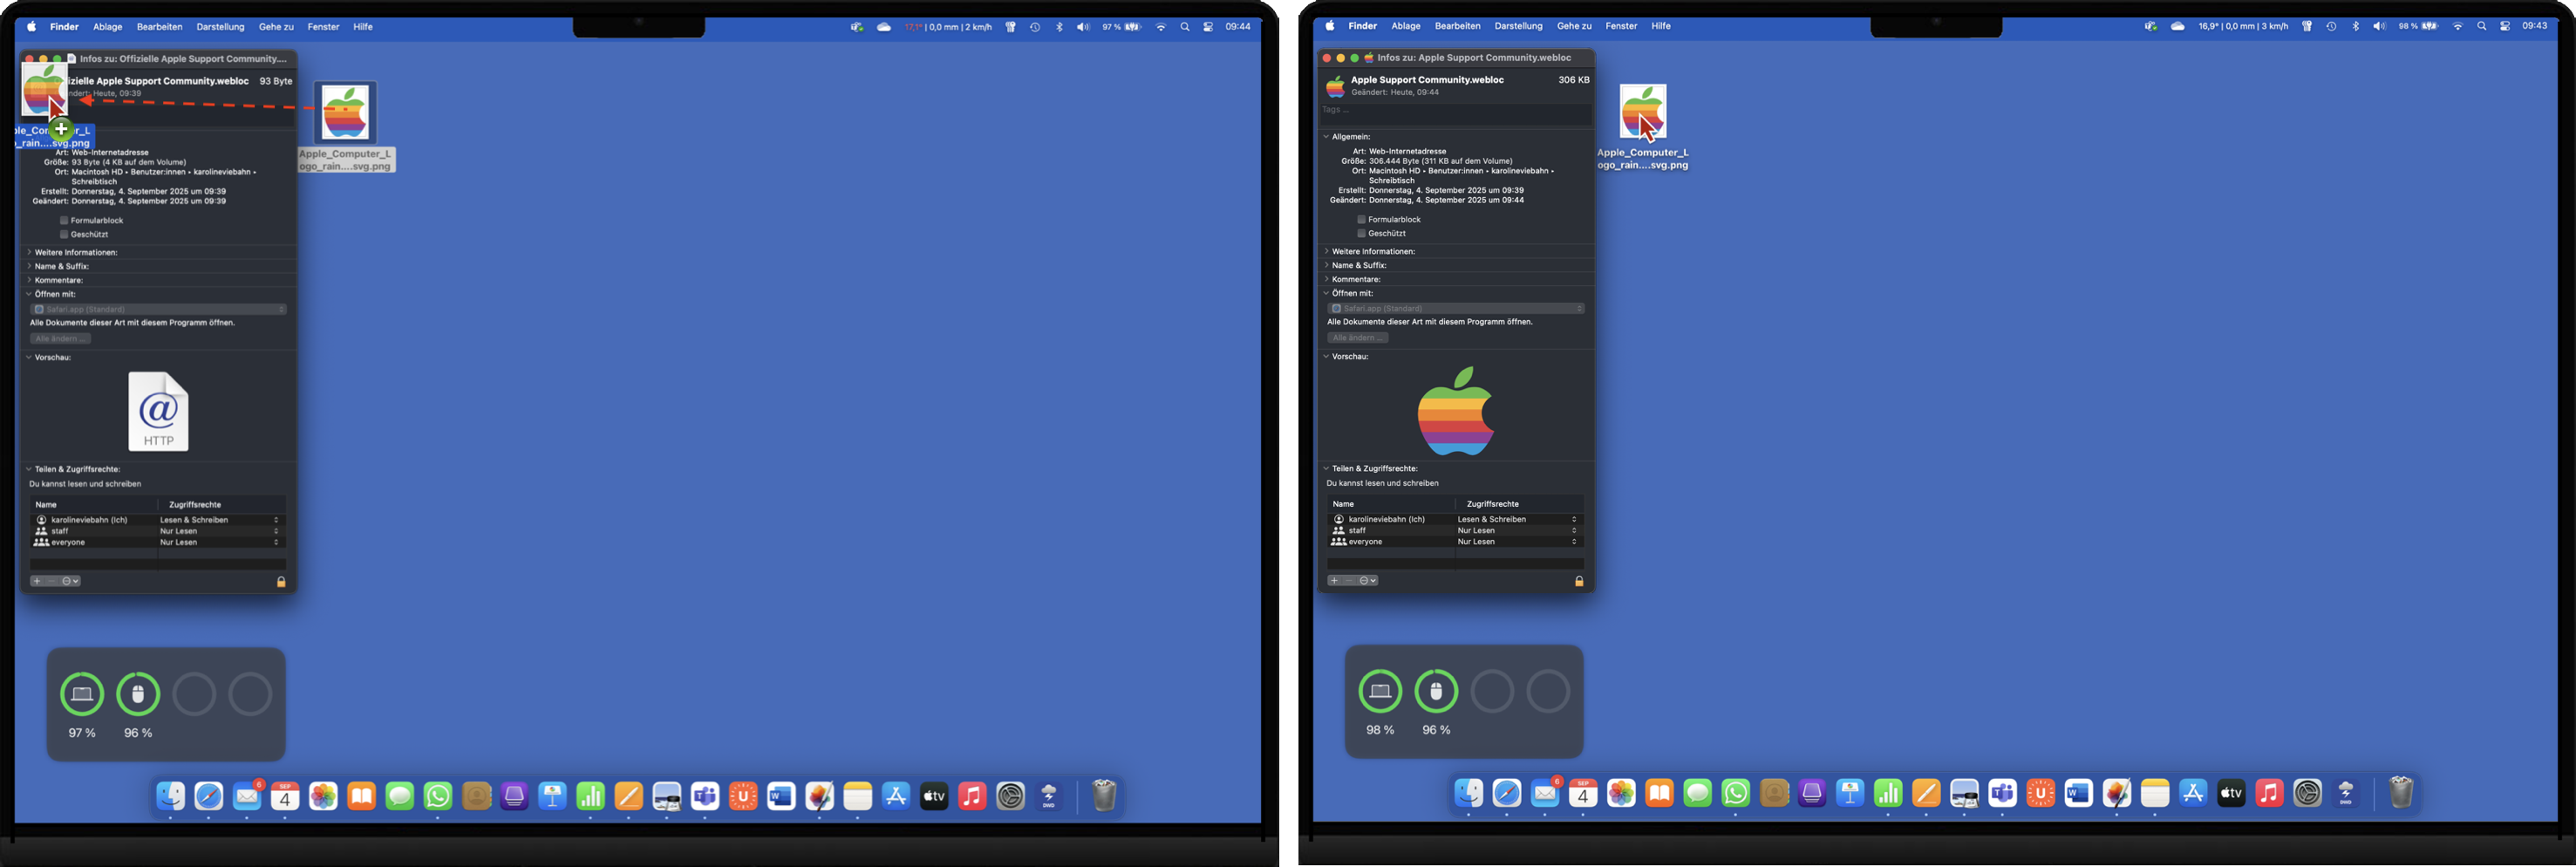Click the Tags field in the 306 KB info window

(1455, 110)
